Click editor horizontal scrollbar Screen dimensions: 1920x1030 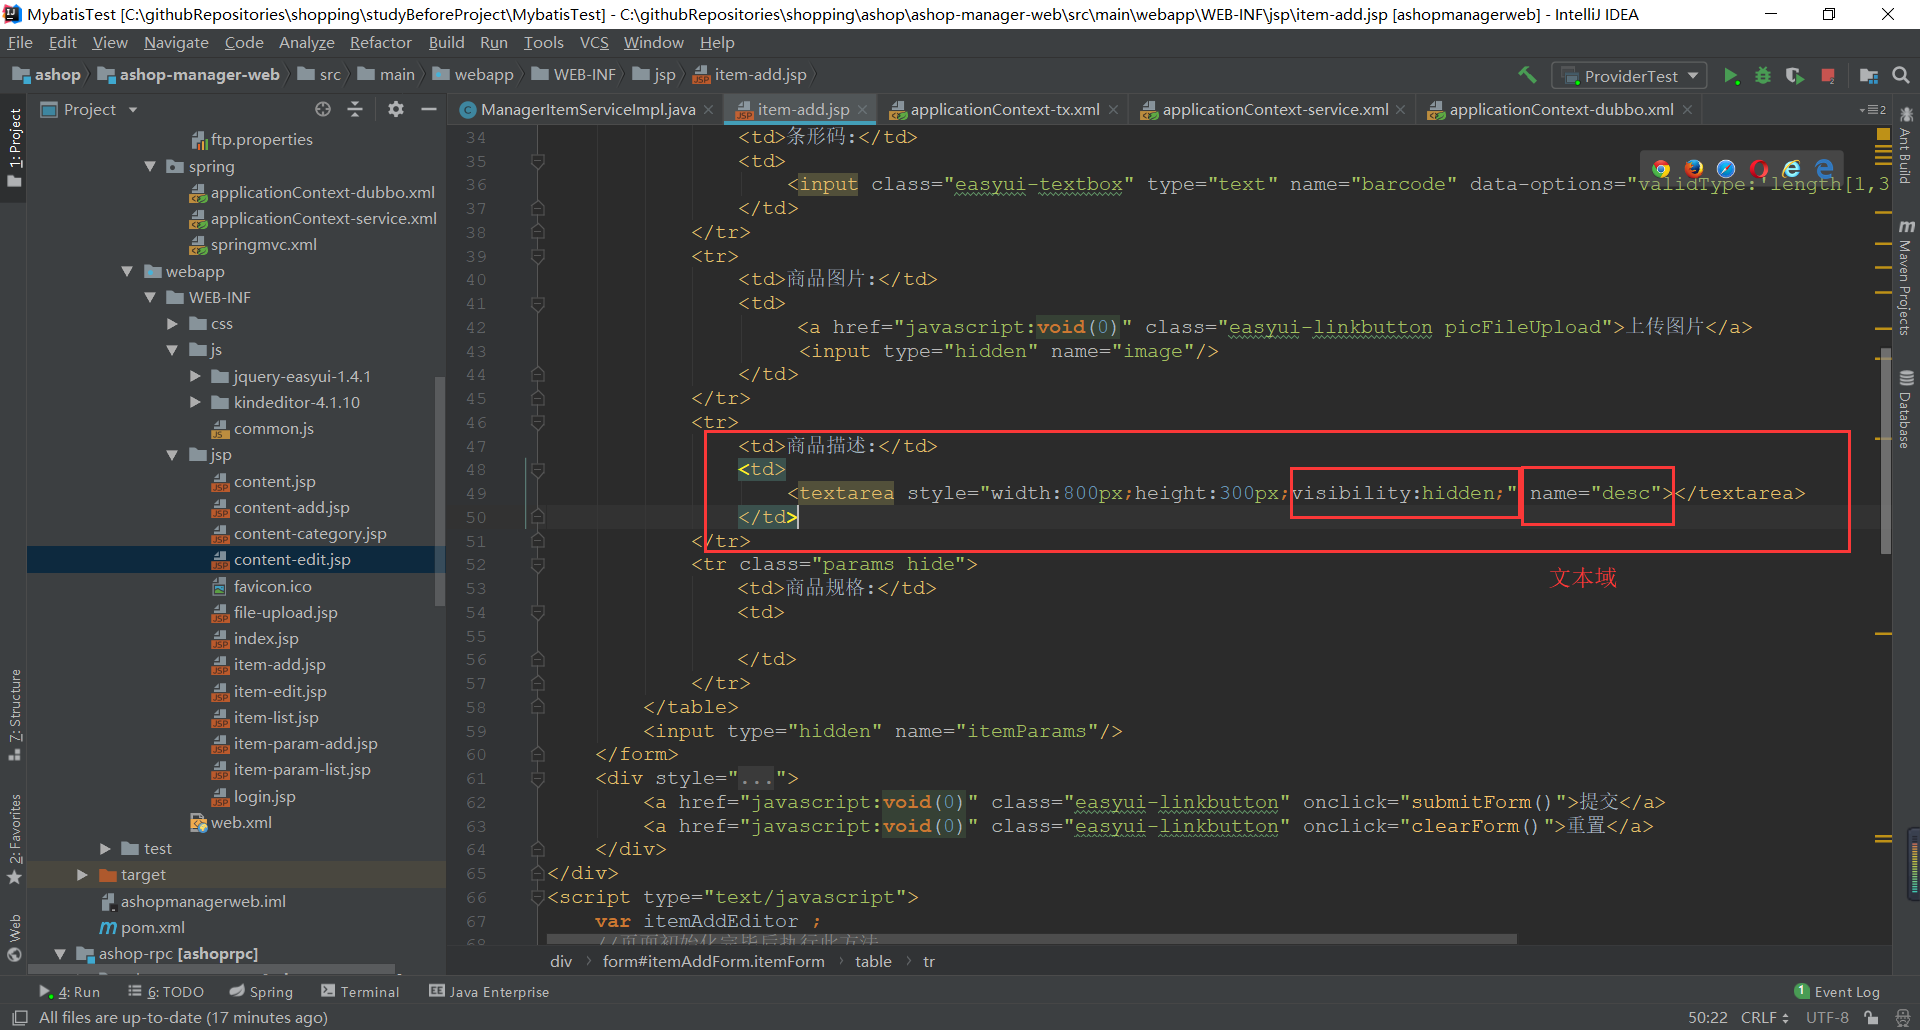pyautogui.click(x=1031, y=940)
